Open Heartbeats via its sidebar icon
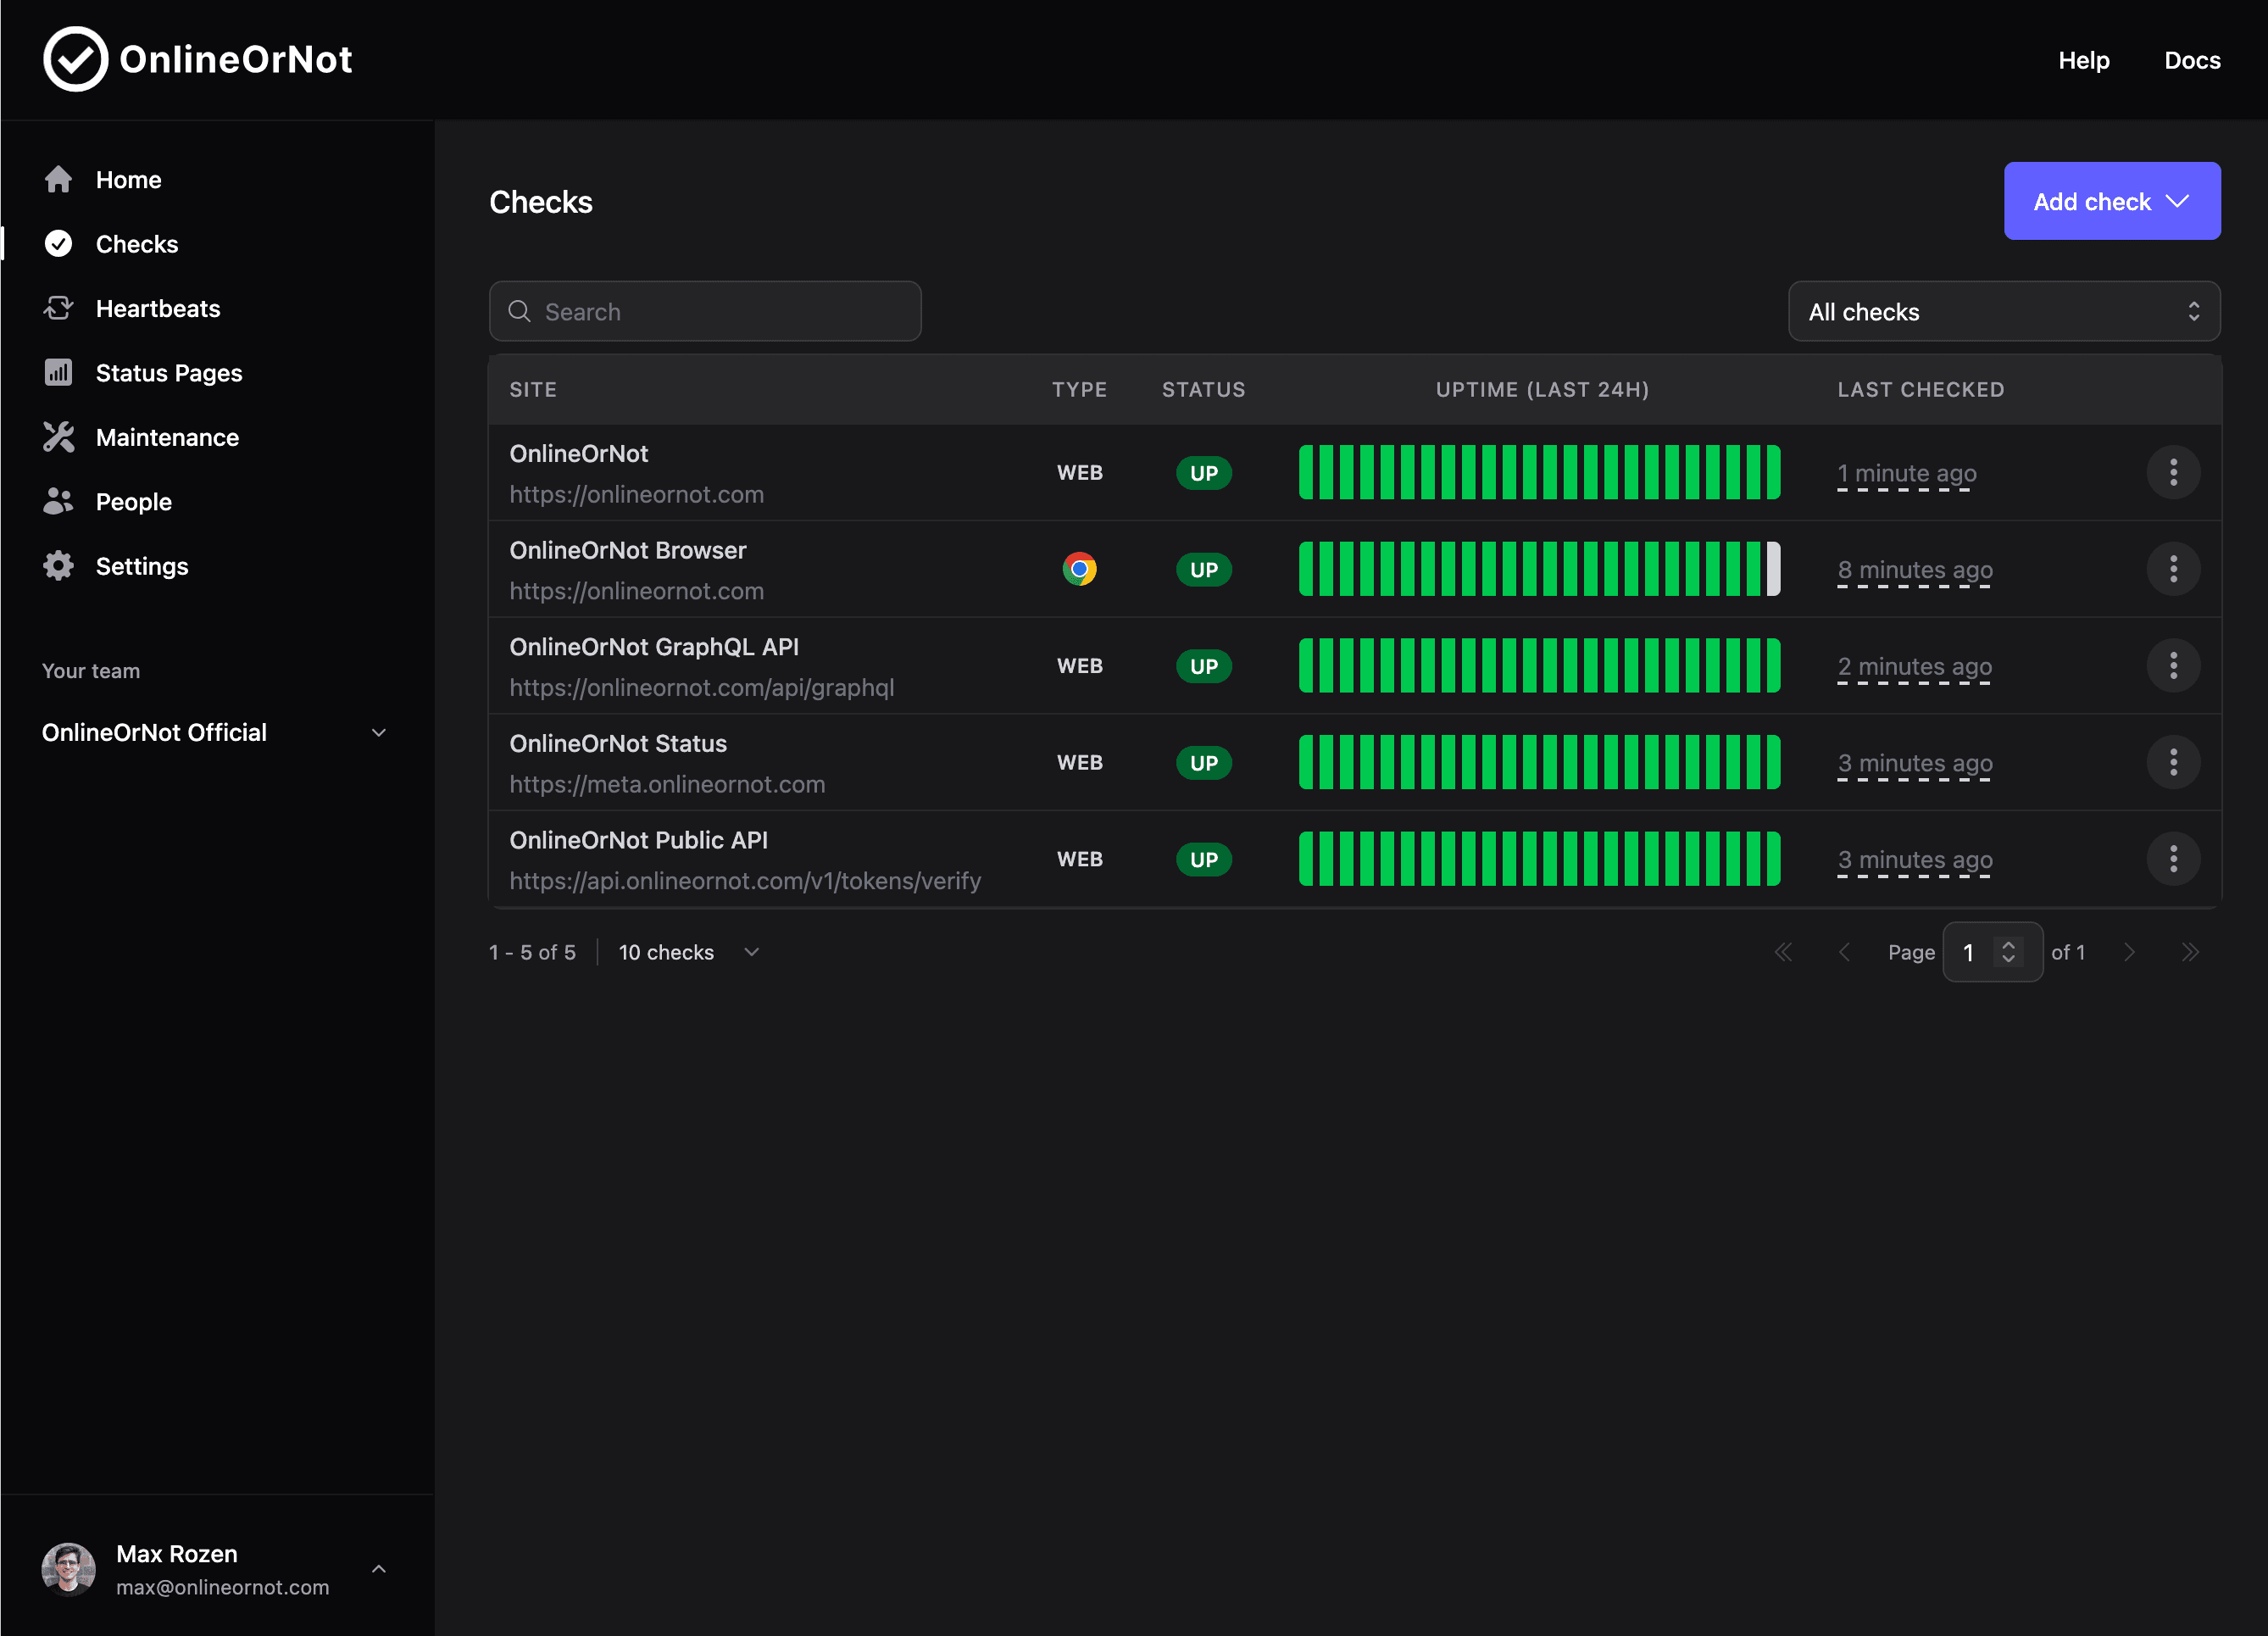This screenshot has height=1636, width=2268. click(58, 308)
